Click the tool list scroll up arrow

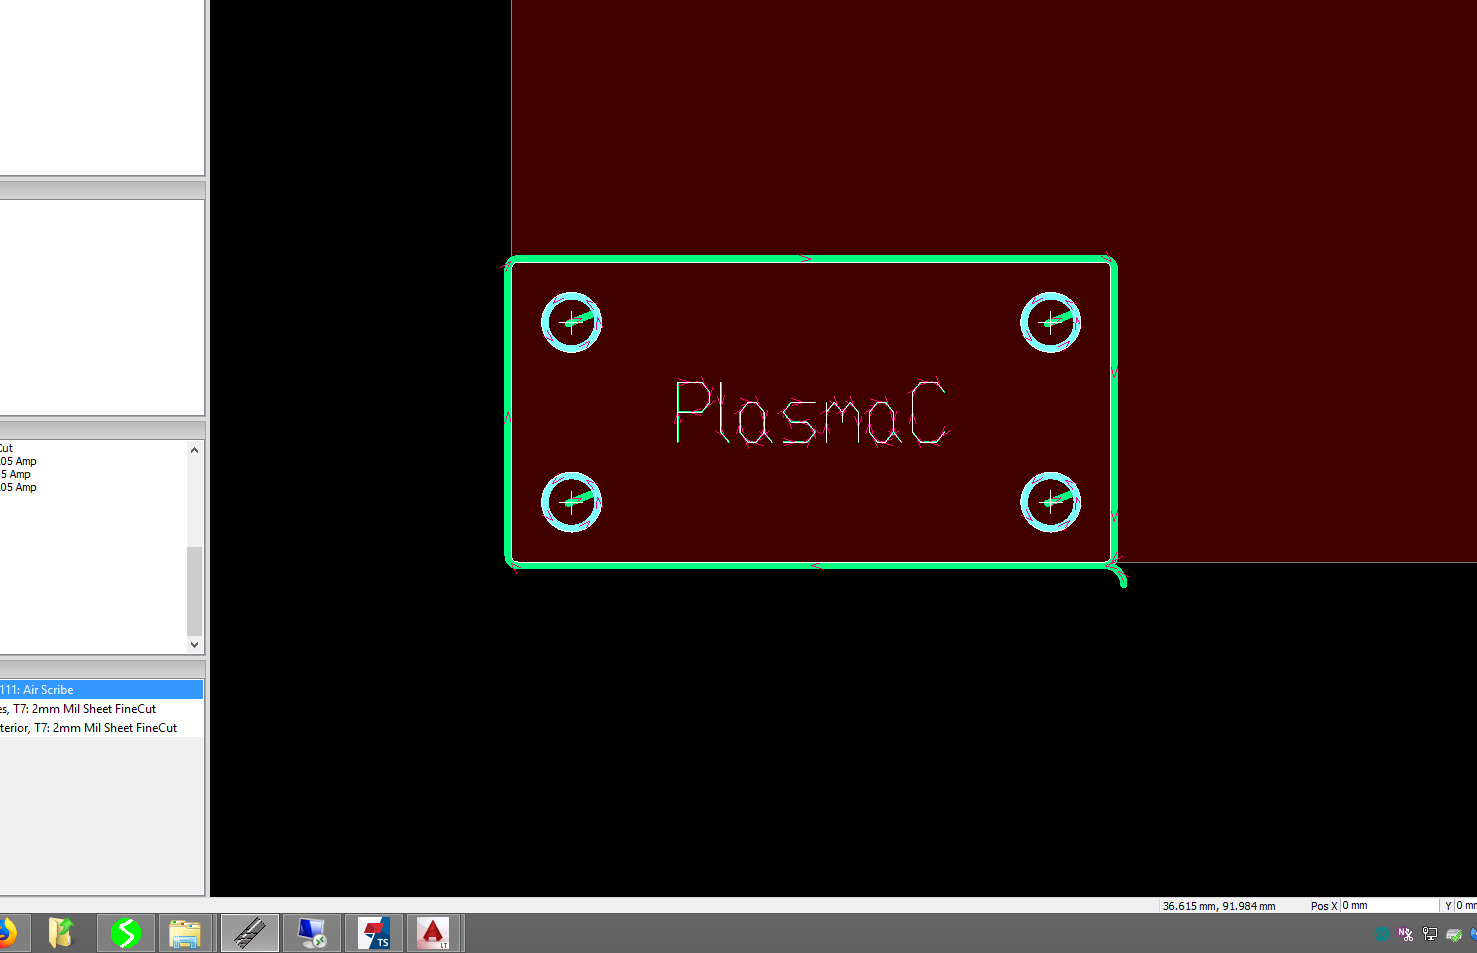point(194,450)
